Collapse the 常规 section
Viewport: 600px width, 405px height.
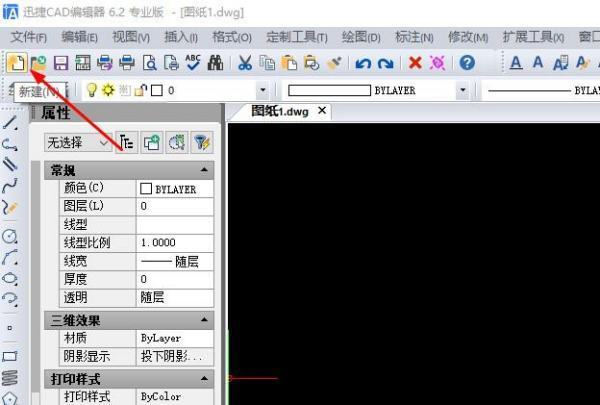click(x=204, y=170)
